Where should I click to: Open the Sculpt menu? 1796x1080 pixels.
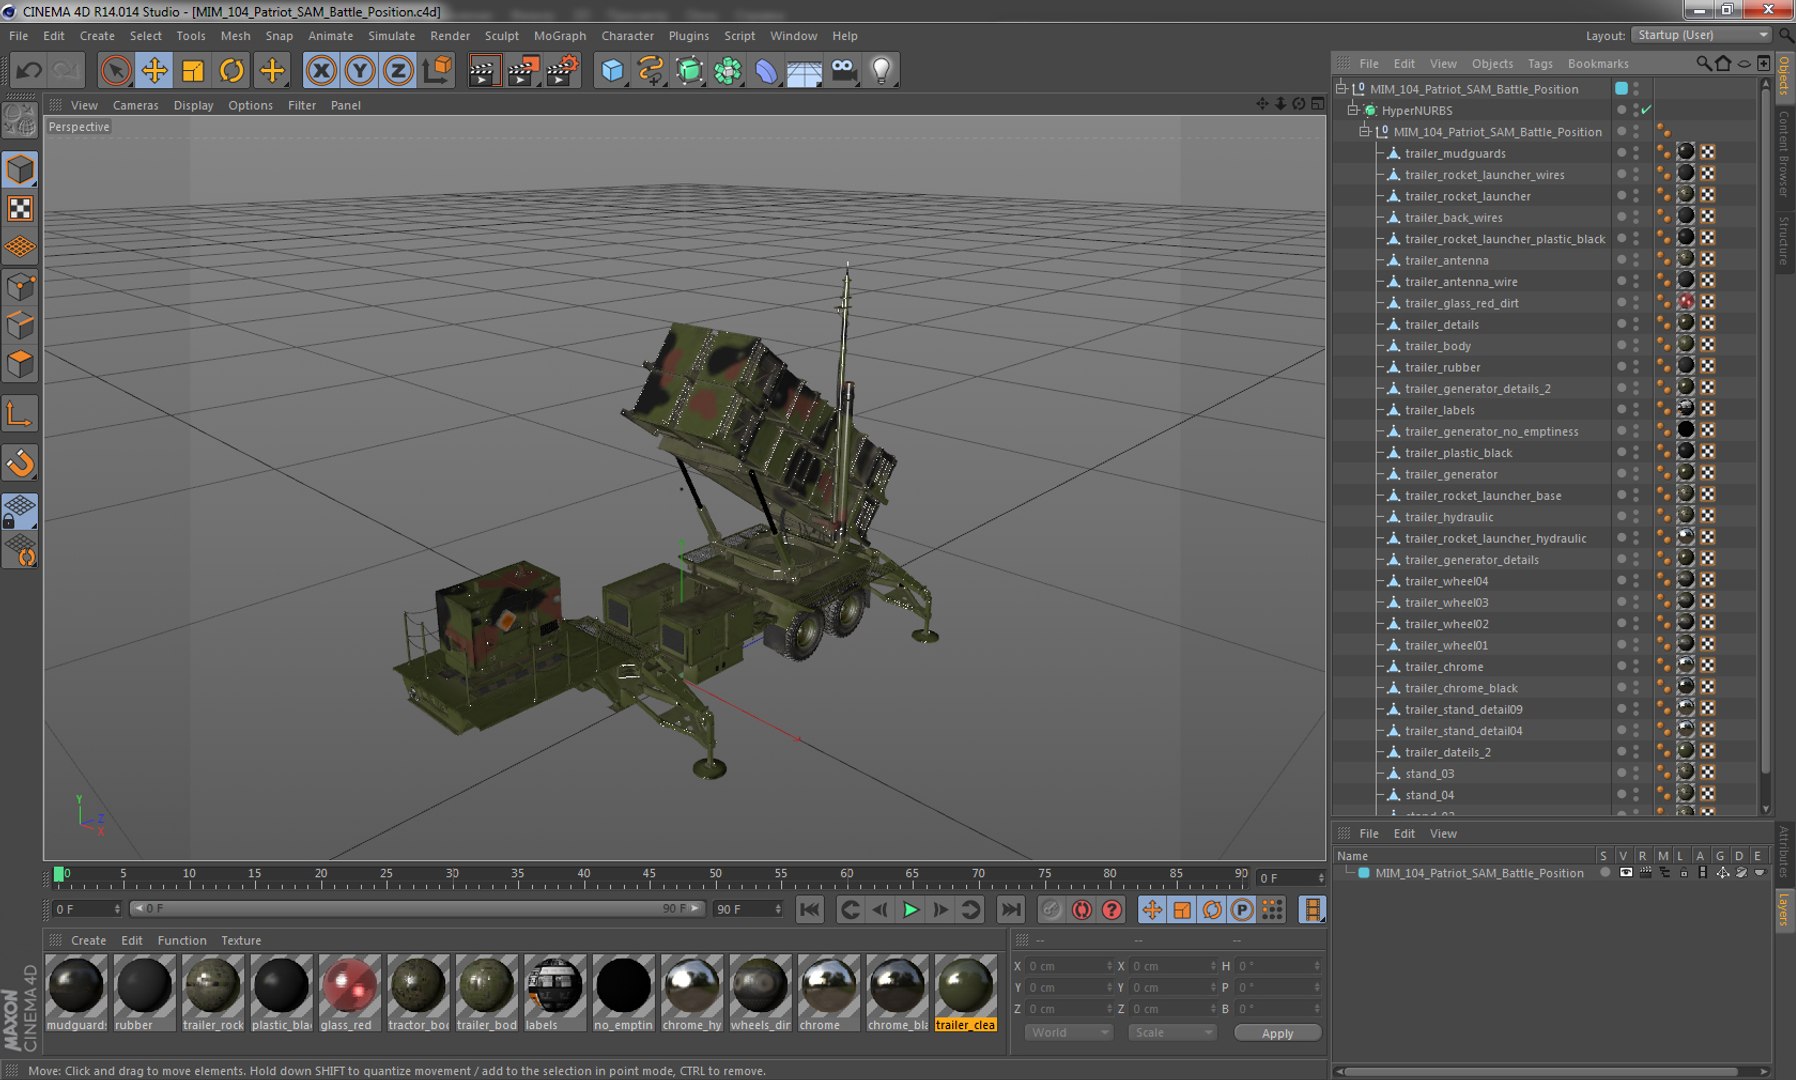502,35
